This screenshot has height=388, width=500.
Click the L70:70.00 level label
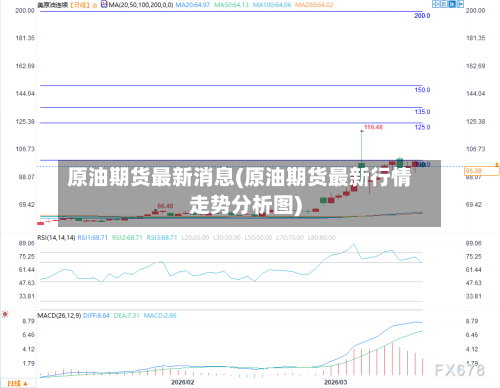(x=290, y=238)
